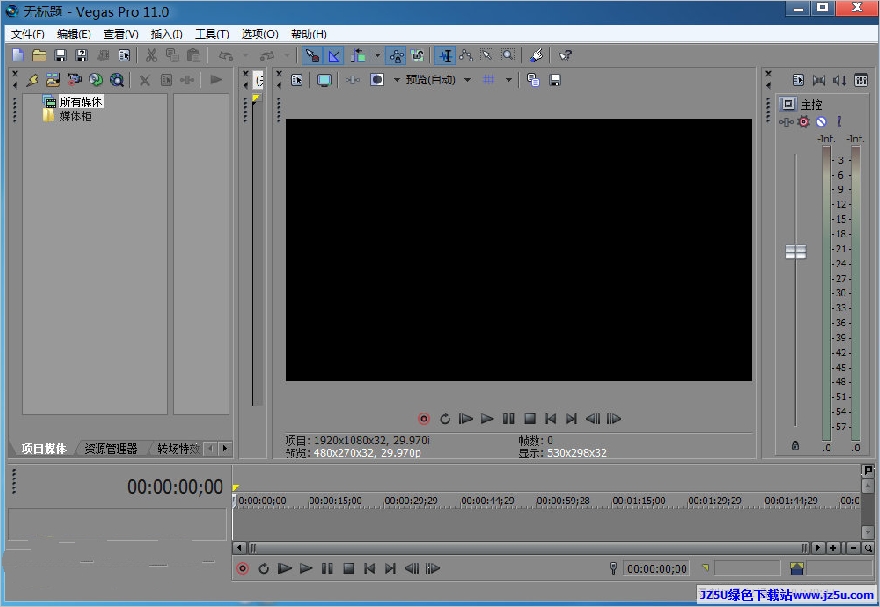880x607 pixels.
Task: Open the 文件(F) menu
Action: tap(28, 34)
